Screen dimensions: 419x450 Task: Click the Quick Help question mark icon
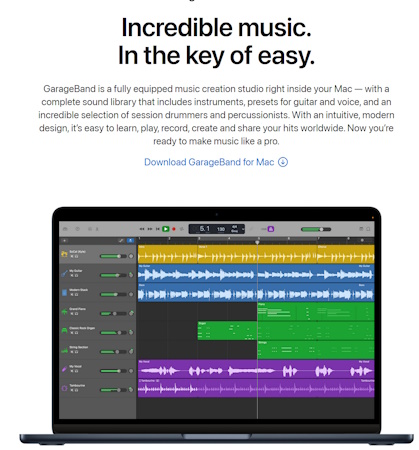[77, 229]
